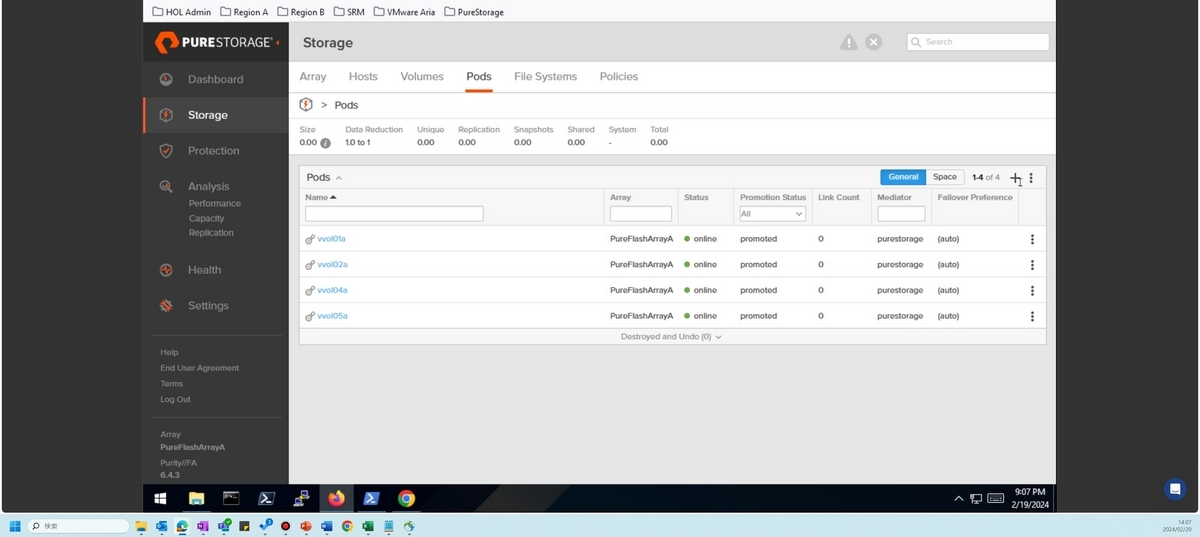Image resolution: width=1200 pixels, height=537 pixels.
Task: Open the options menu for vvol02a row
Action: click(1032, 265)
